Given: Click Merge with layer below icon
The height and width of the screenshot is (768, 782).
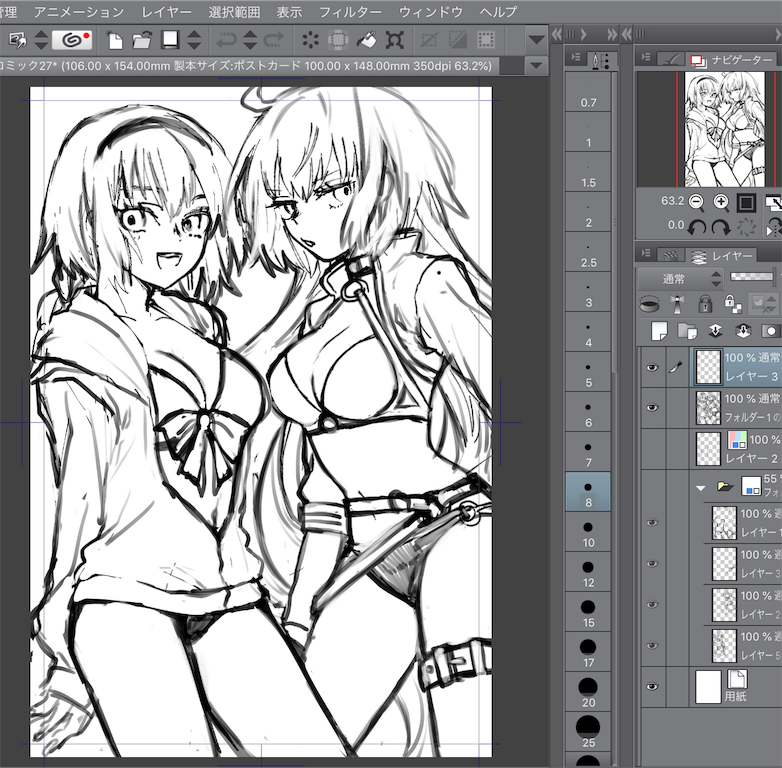Looking at the screenshot, I should click(743, 331).
